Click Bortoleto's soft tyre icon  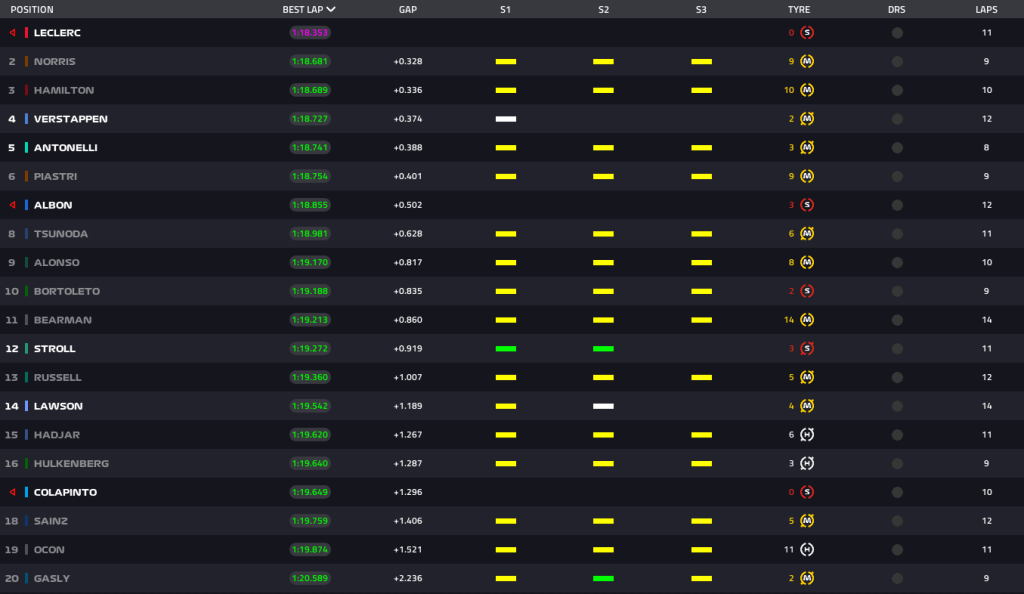pyautogui.click(x=807, y=291)
